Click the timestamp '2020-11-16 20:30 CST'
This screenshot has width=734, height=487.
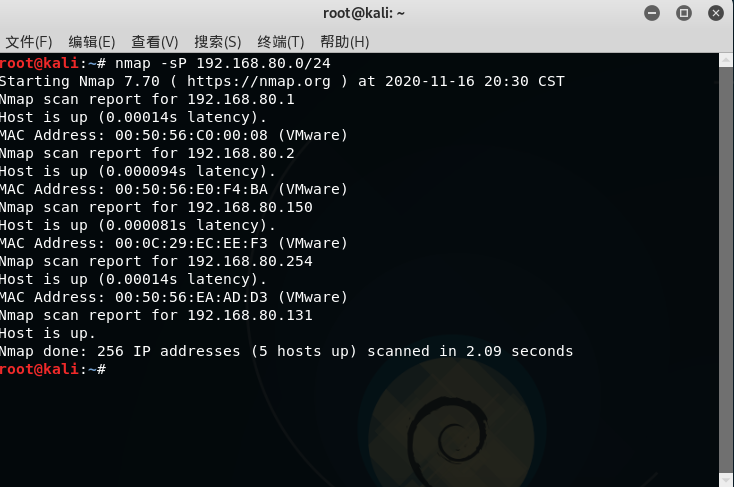coord(475,81)
